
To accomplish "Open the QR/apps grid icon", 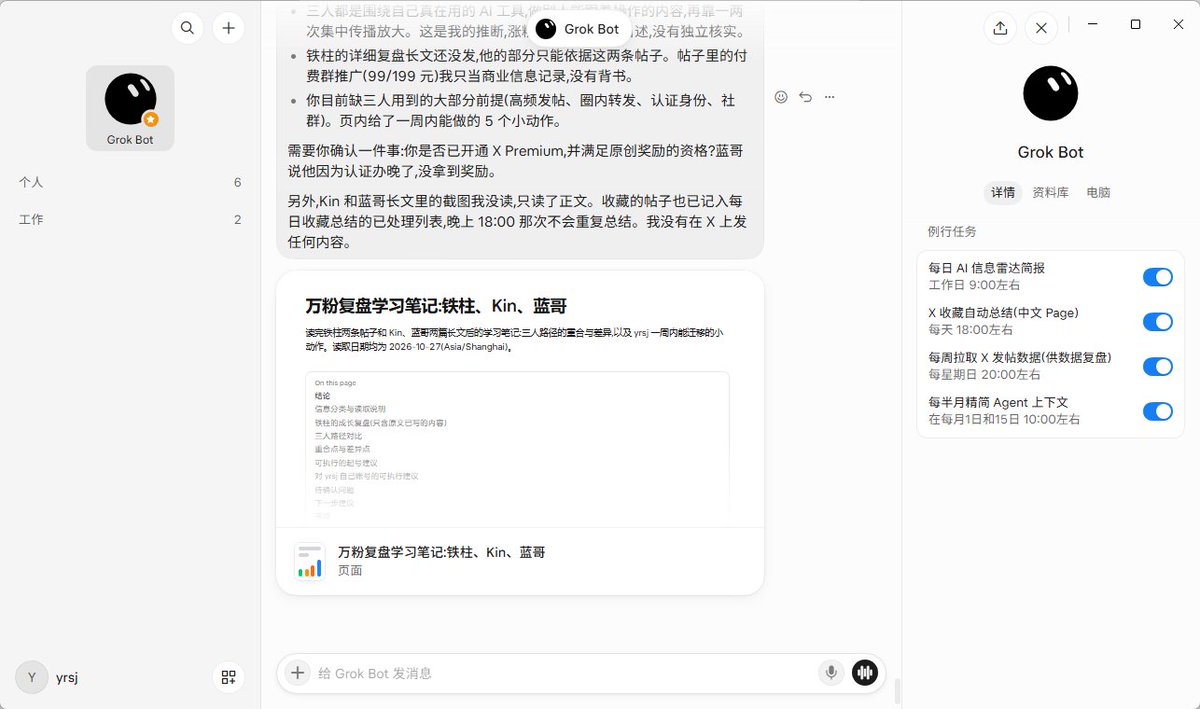I will [x=229, y=677].
